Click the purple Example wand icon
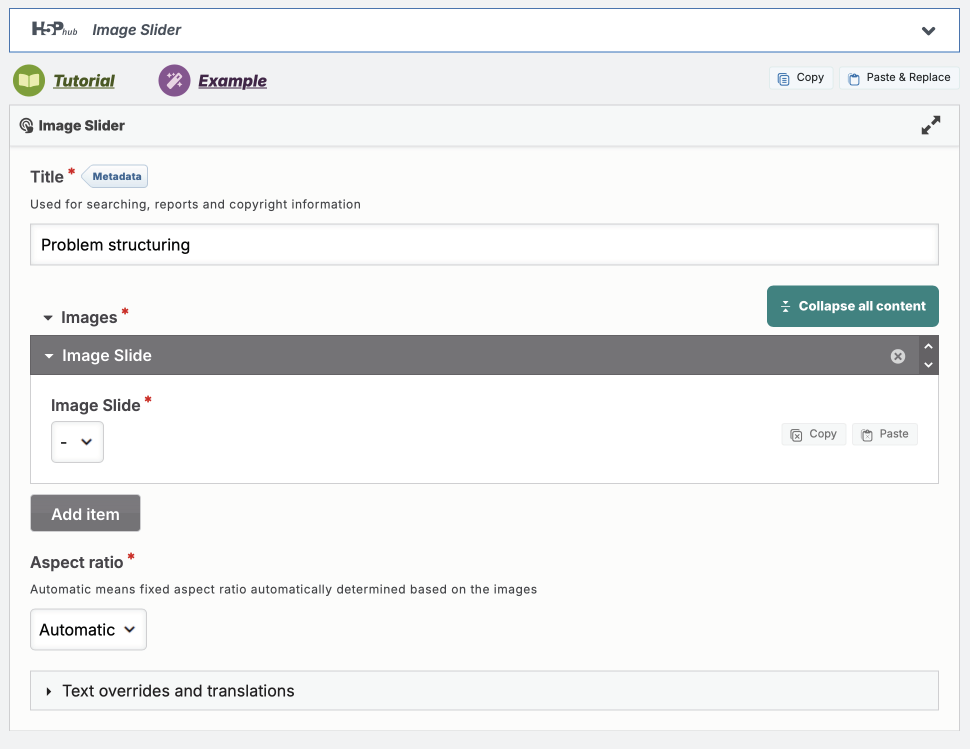970x749 pixels. (174, 81)
